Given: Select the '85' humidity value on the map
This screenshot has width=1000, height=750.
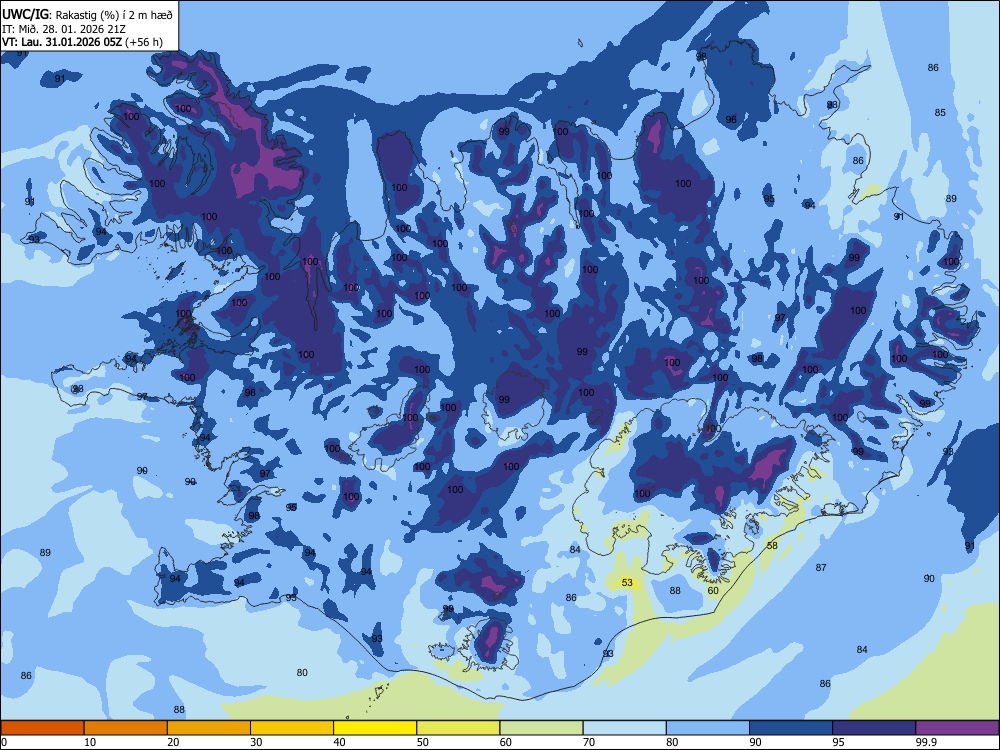Looking at the screenshot, I should click(940, 112).
